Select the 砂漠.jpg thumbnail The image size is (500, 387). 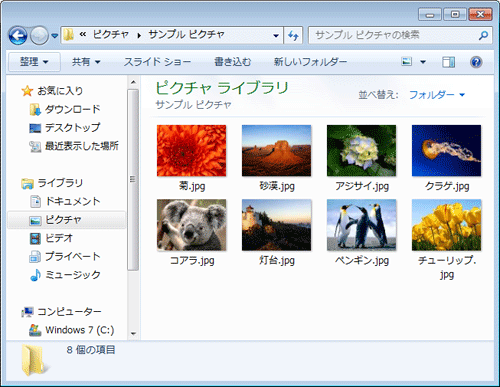[x=276, y=151]
